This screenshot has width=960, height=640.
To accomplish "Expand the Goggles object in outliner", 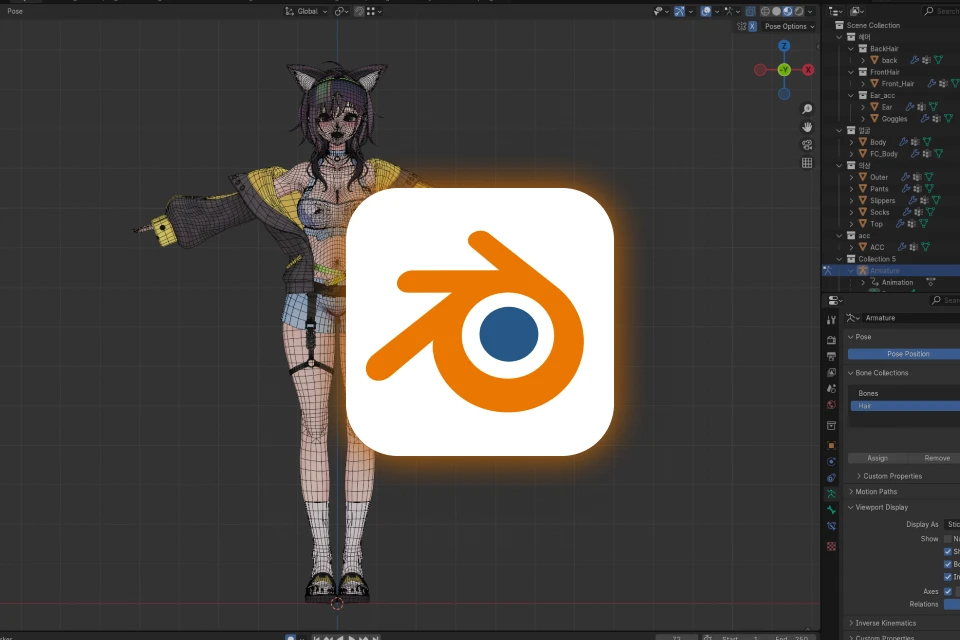I will point(863,119).
